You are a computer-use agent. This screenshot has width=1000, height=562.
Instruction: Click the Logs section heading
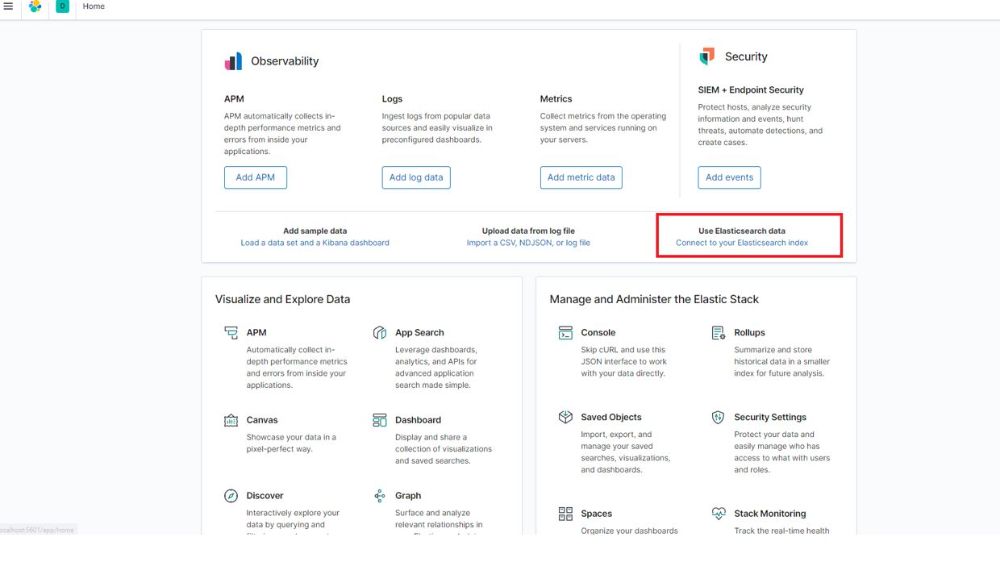pos(392,99)
